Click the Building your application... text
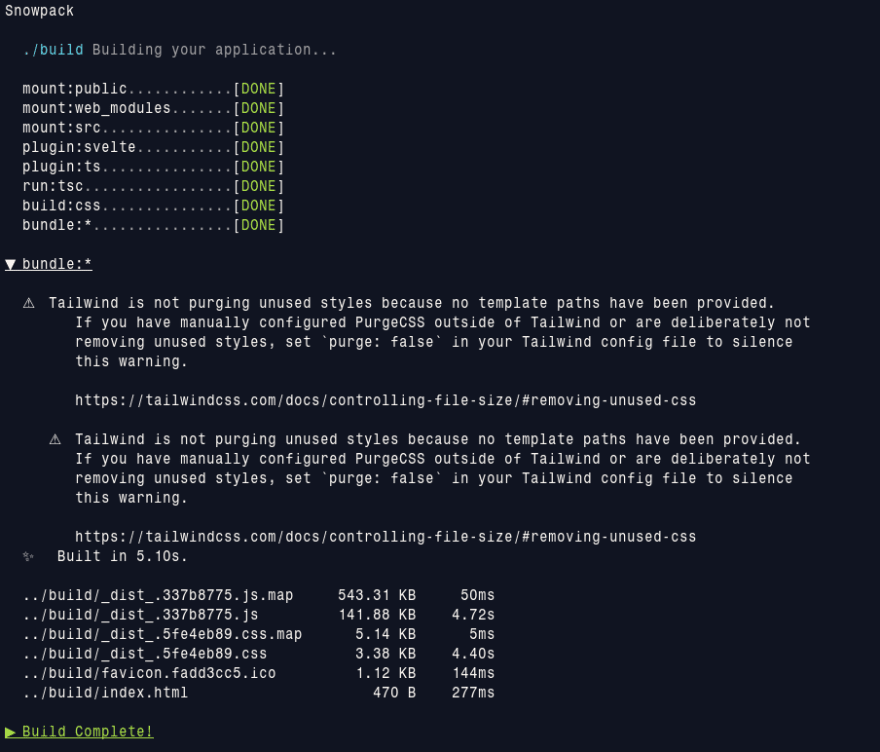Viewport: 880px width, 752px height. click(214, 50)
